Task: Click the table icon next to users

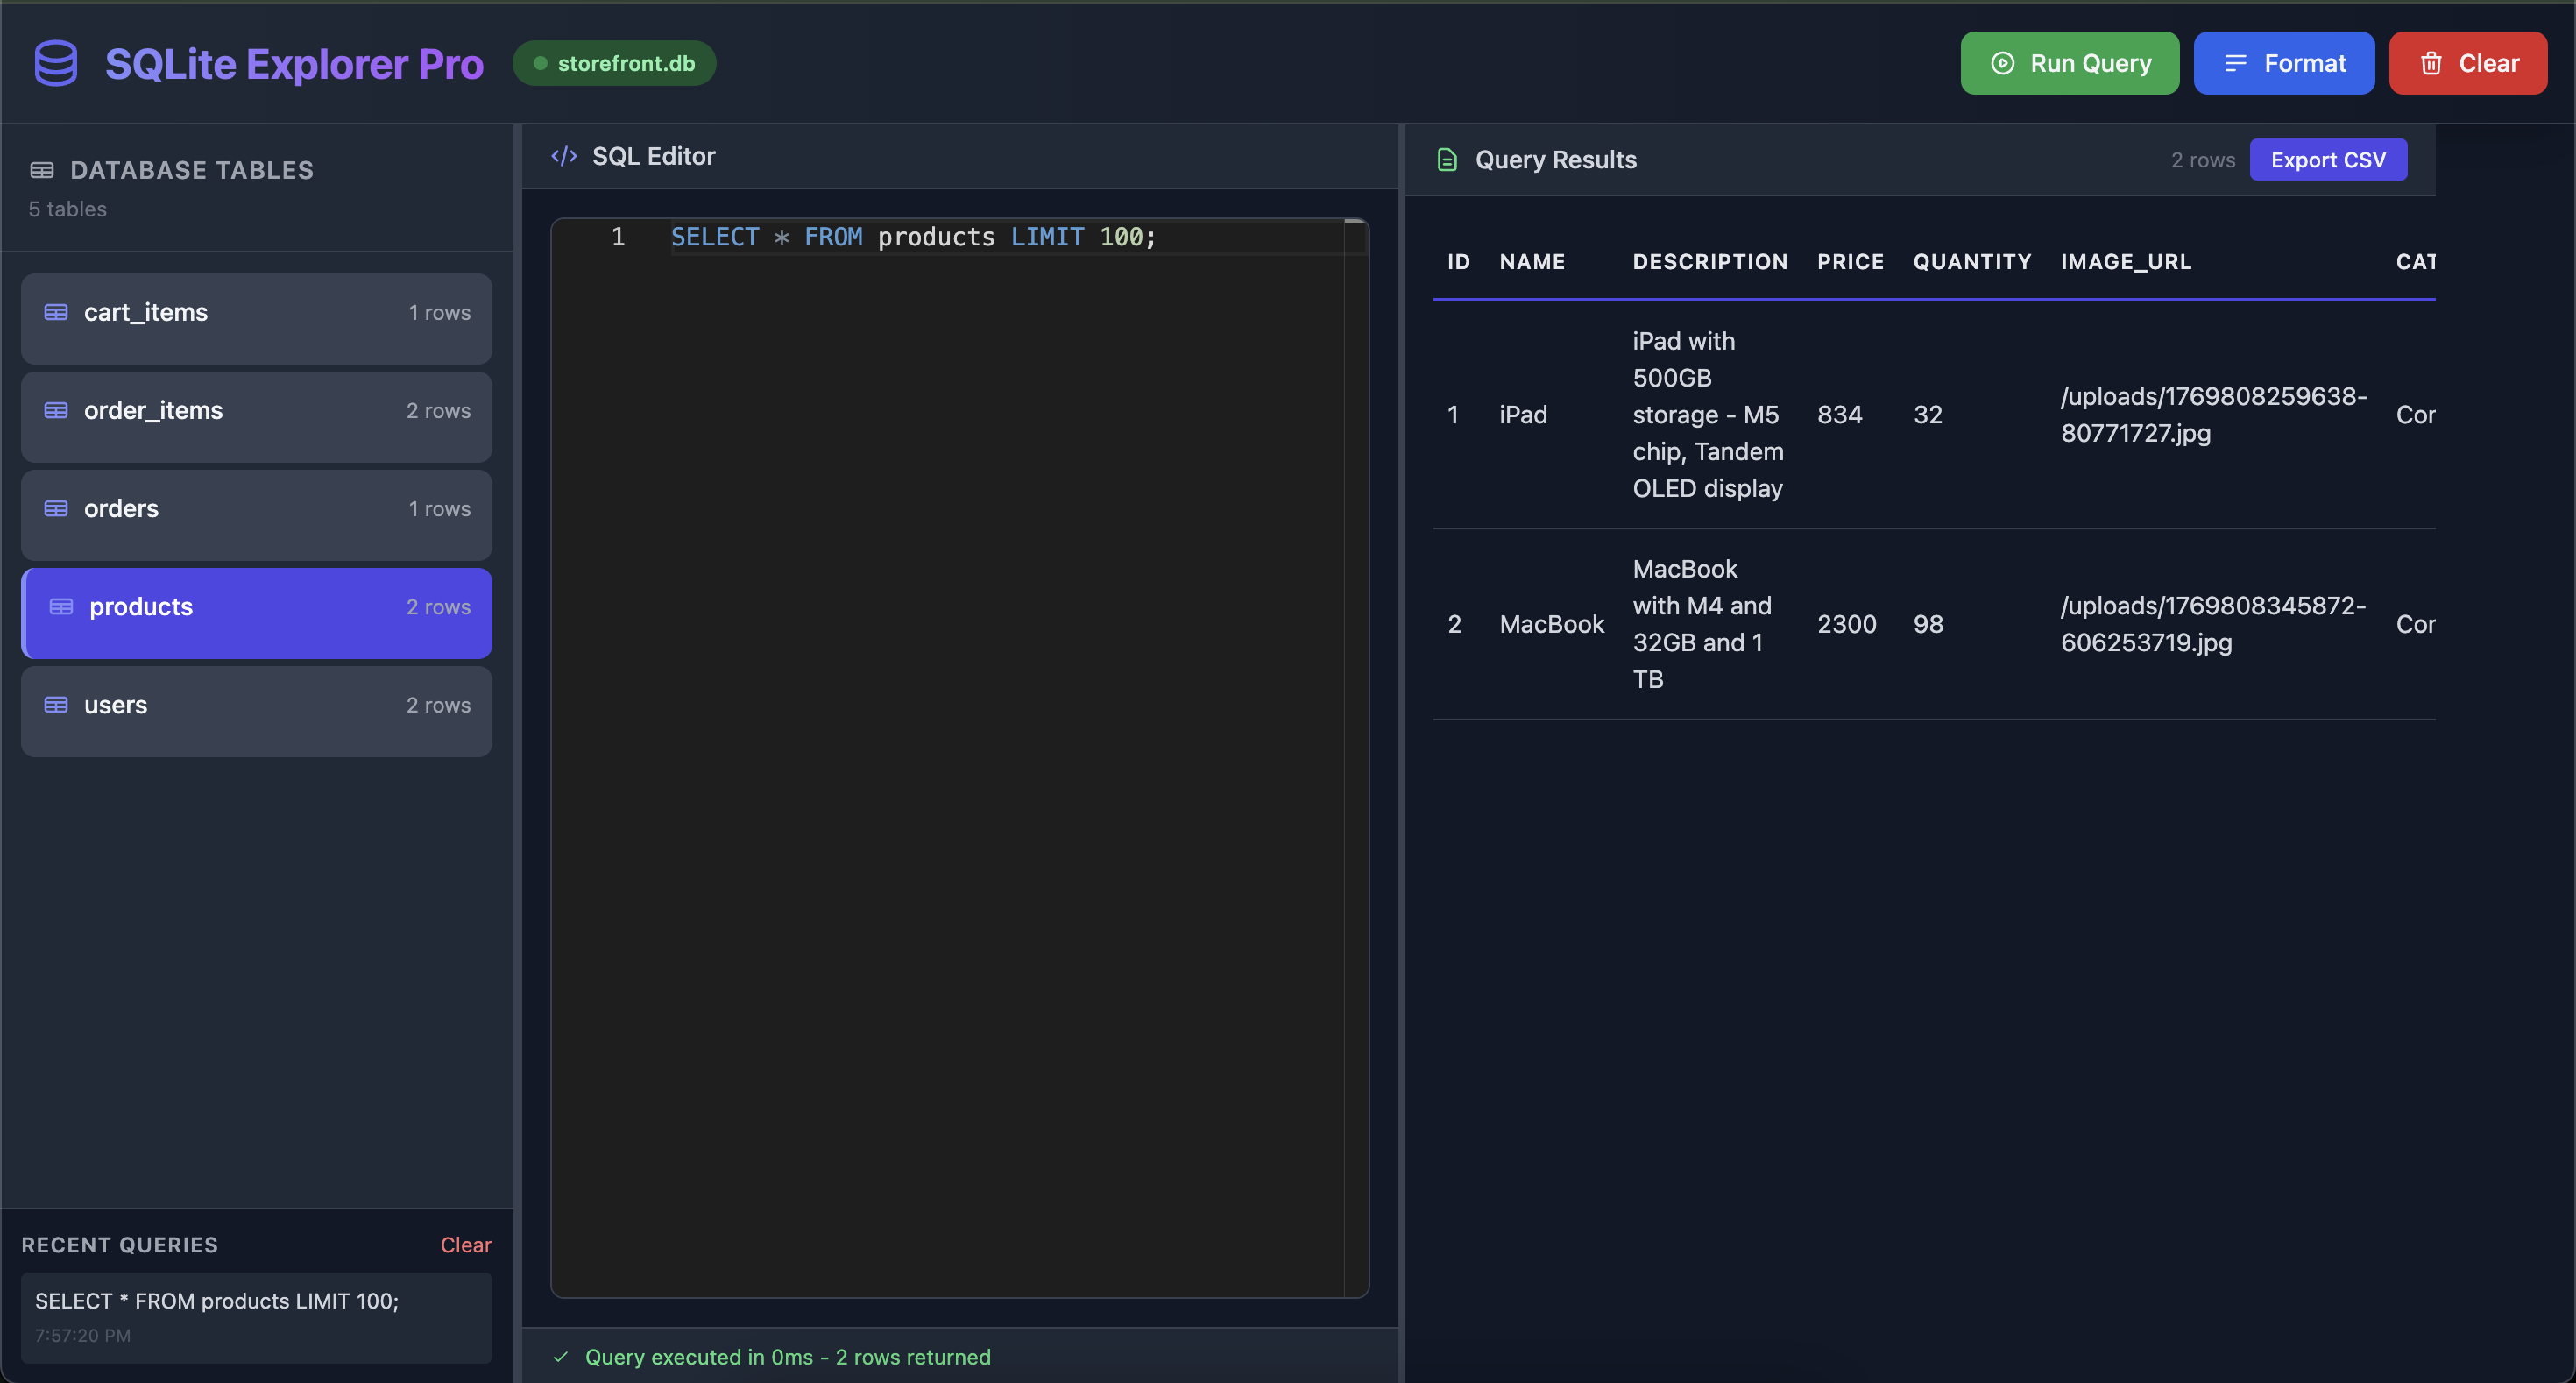Action: [x=56, y=705]
